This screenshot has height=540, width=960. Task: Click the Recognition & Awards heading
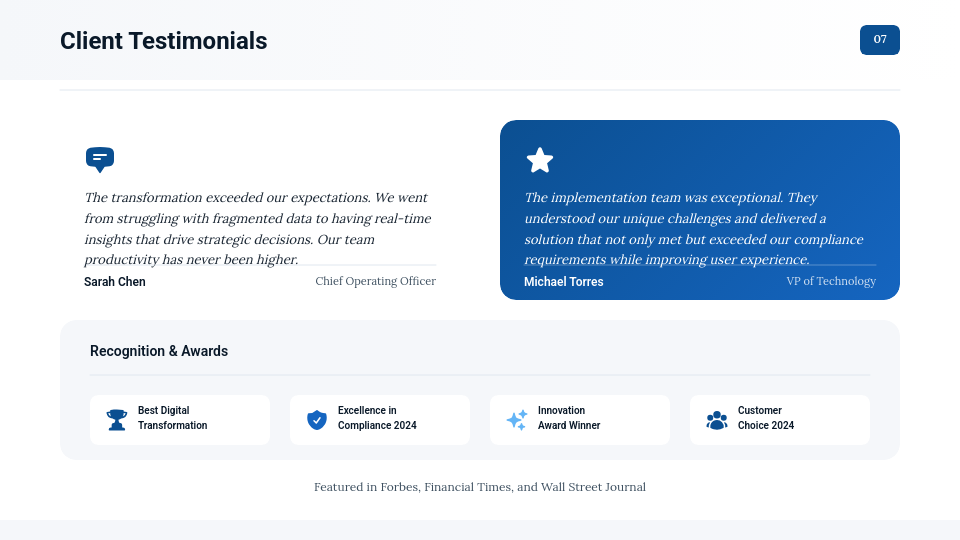159,351
